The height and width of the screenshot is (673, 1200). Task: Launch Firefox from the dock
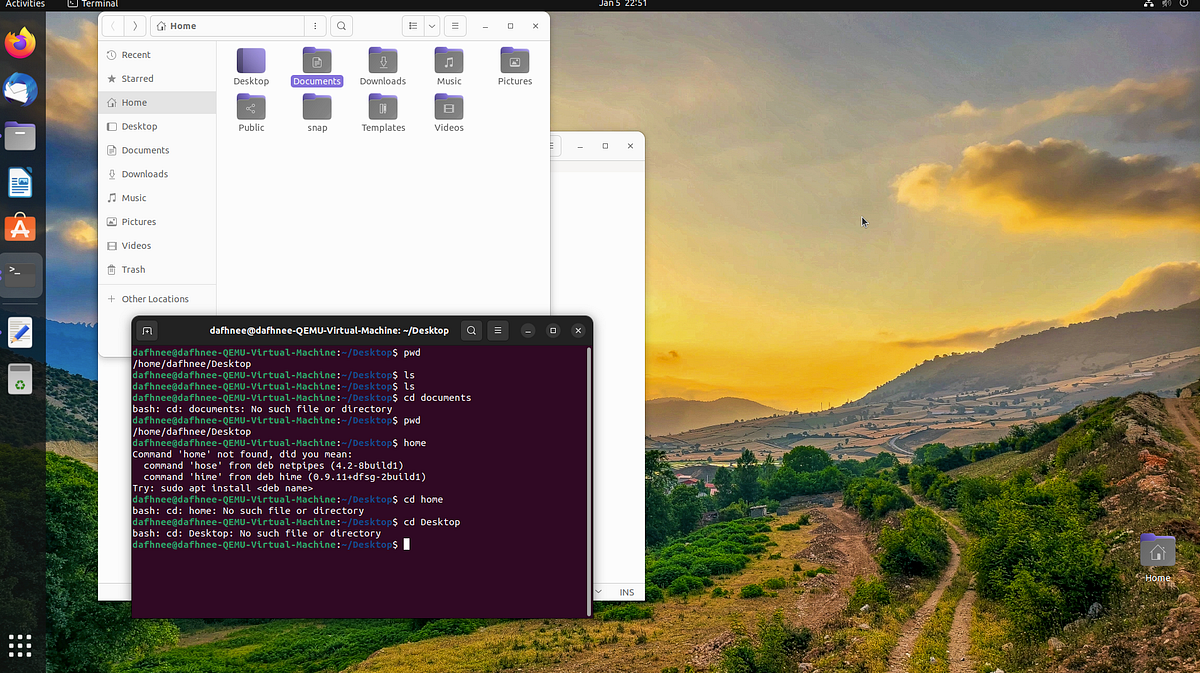click(x=20, y=43)
